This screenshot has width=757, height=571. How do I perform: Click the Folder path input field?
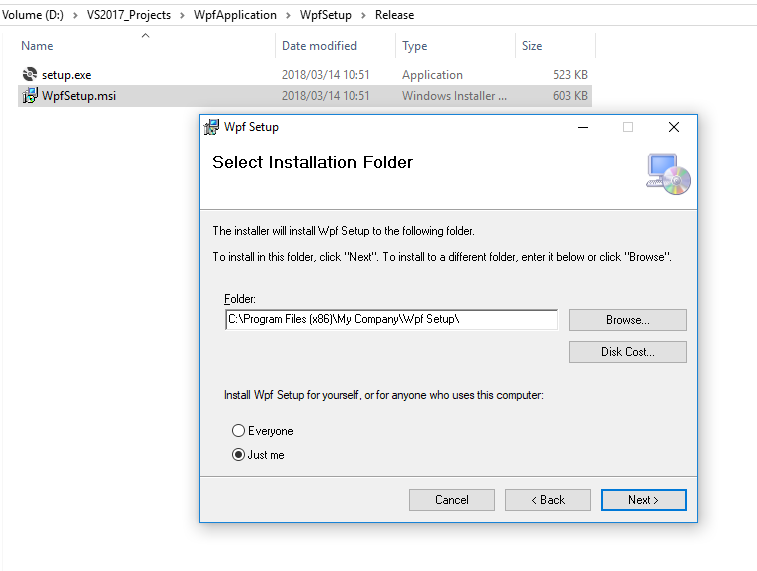click(x=390, y=320)
